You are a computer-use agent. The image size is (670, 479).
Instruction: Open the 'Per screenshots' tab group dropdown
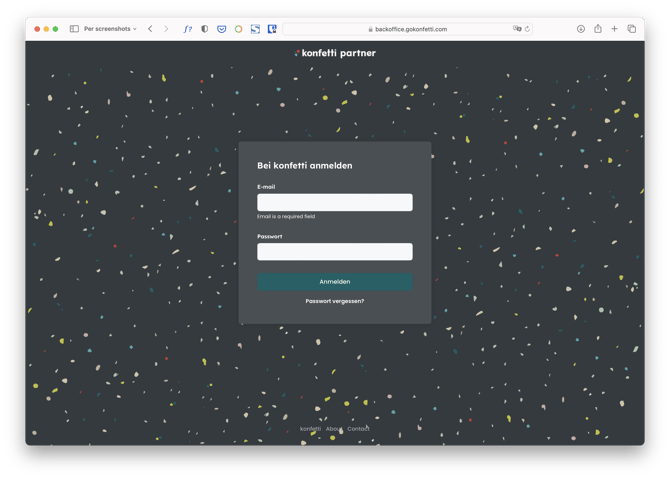click(x=110, y=29)
